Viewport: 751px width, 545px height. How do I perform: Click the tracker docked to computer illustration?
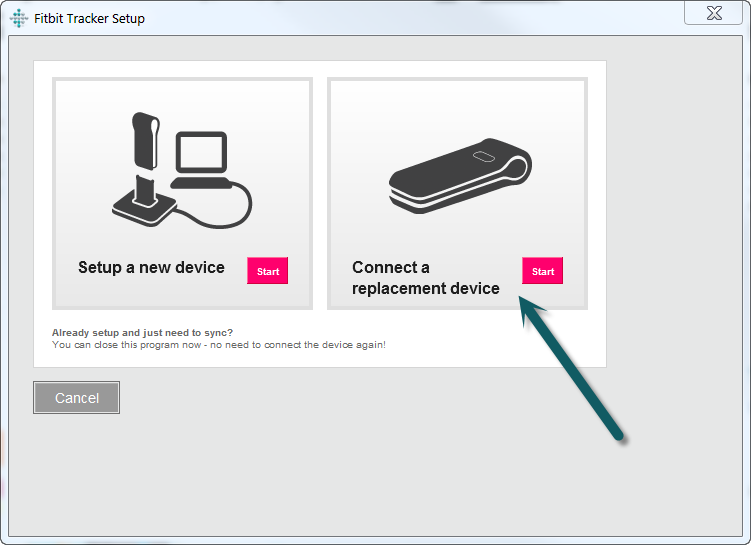[x=182, y=170]
